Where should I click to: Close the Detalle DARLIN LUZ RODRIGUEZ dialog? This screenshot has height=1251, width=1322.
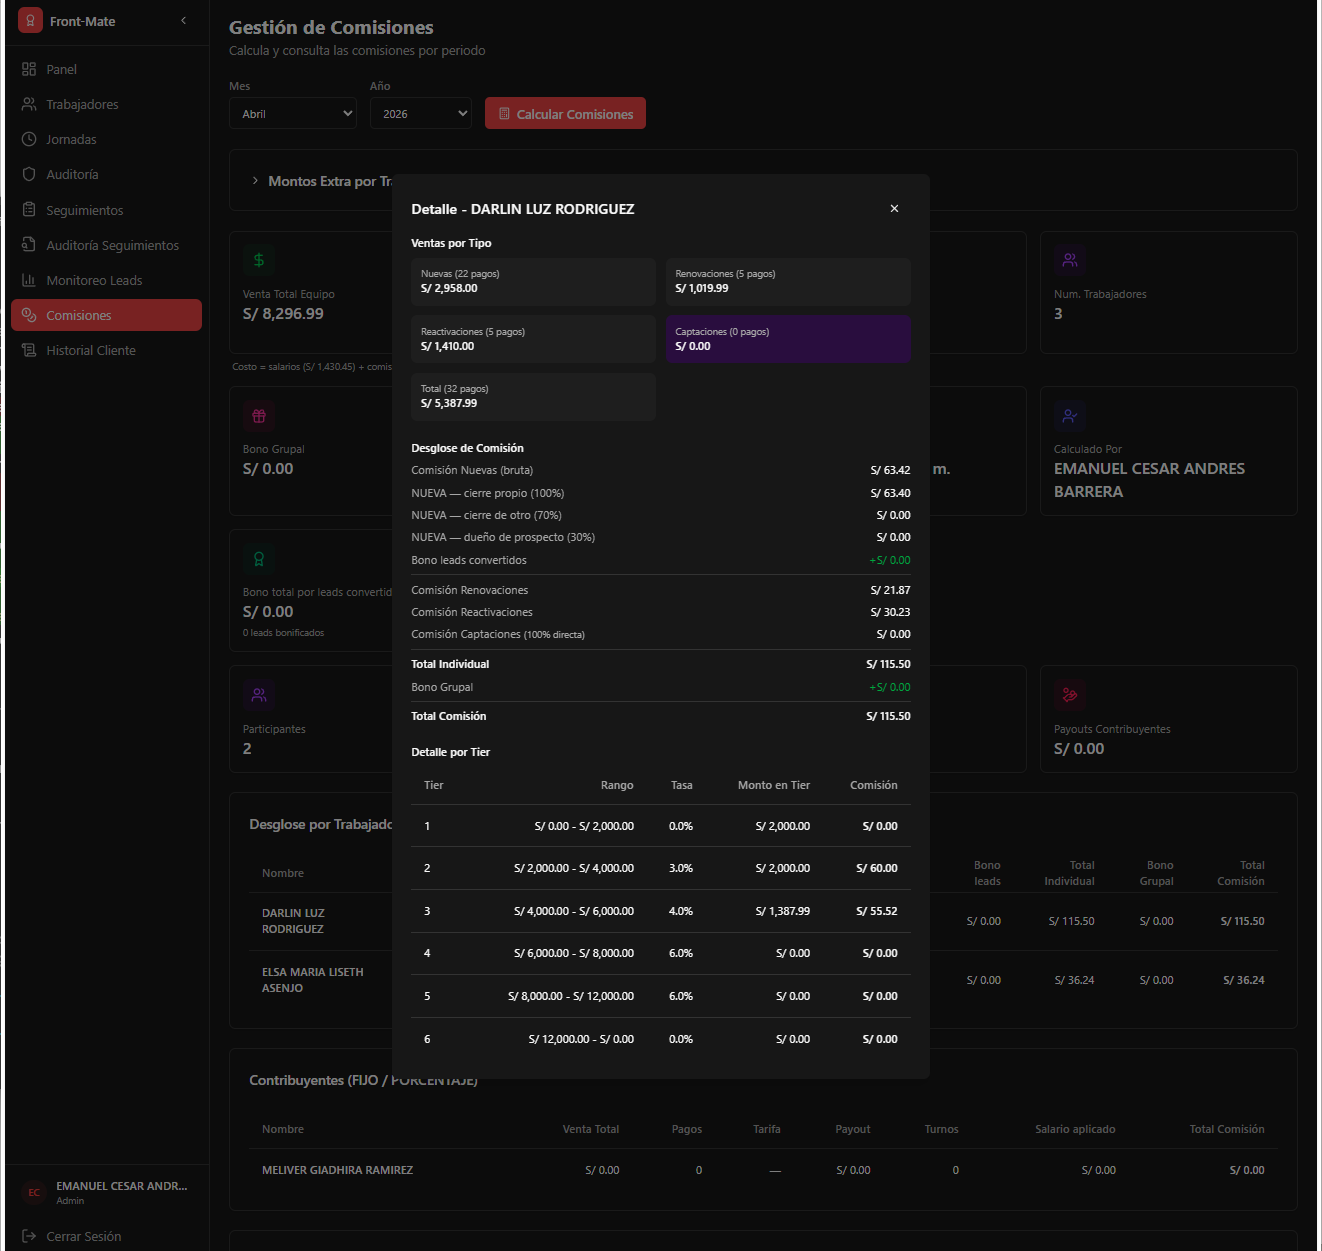pos(894,209)
